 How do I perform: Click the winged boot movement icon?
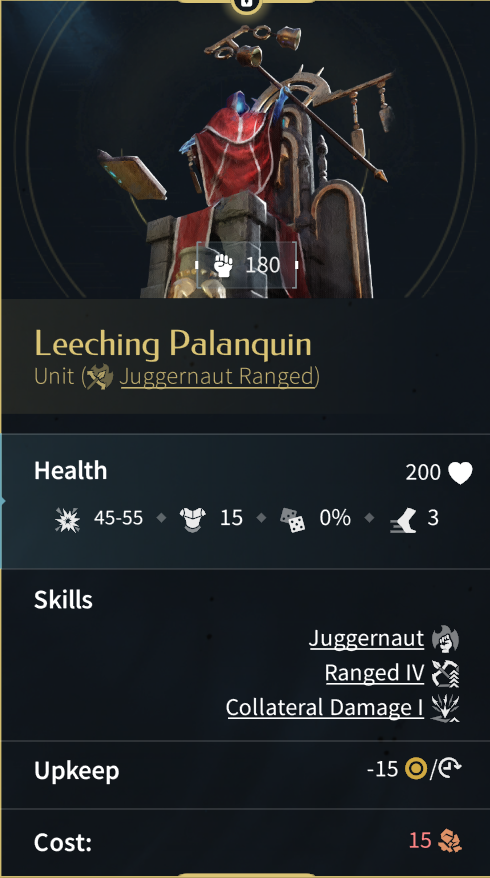[x=403, y=520]
